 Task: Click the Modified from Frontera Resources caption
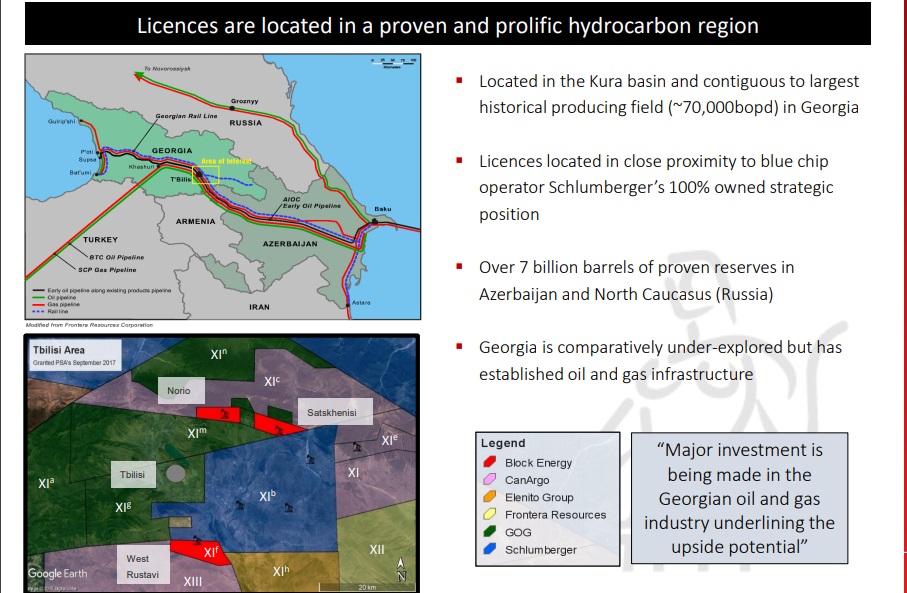pos(89,325)
